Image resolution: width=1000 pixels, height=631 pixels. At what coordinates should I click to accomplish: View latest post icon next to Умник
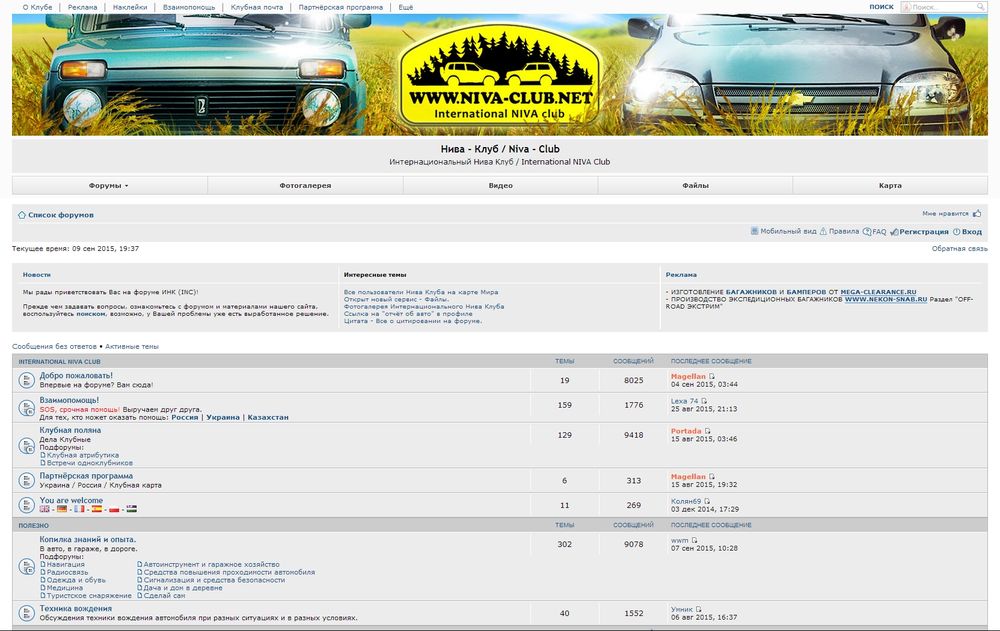click(x=698, y=609)
